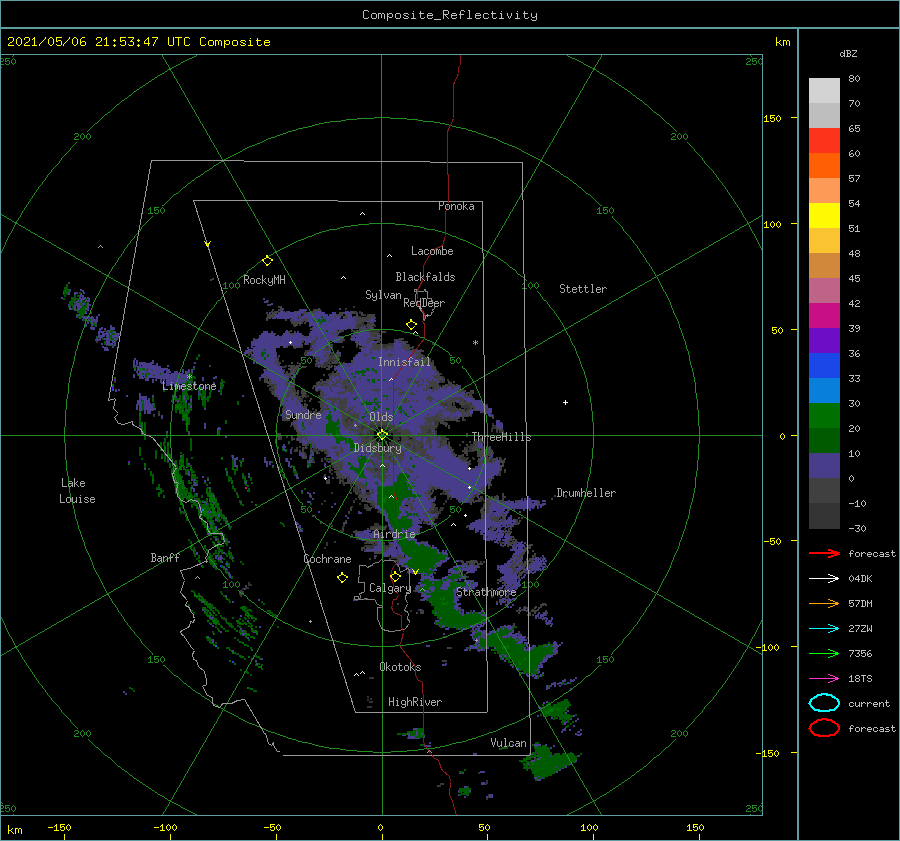Viewport: 900px width, 841px height.
Task: Click the yellow diamond marker right of Cochrane
Action: tap(342, 578)
